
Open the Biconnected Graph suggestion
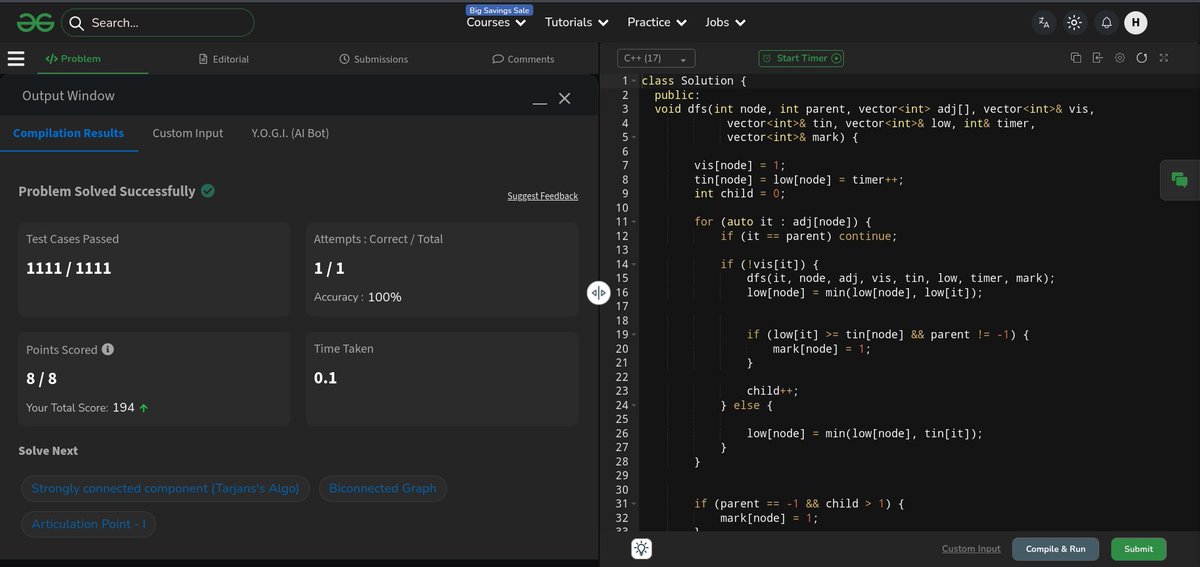coord(383,488)
